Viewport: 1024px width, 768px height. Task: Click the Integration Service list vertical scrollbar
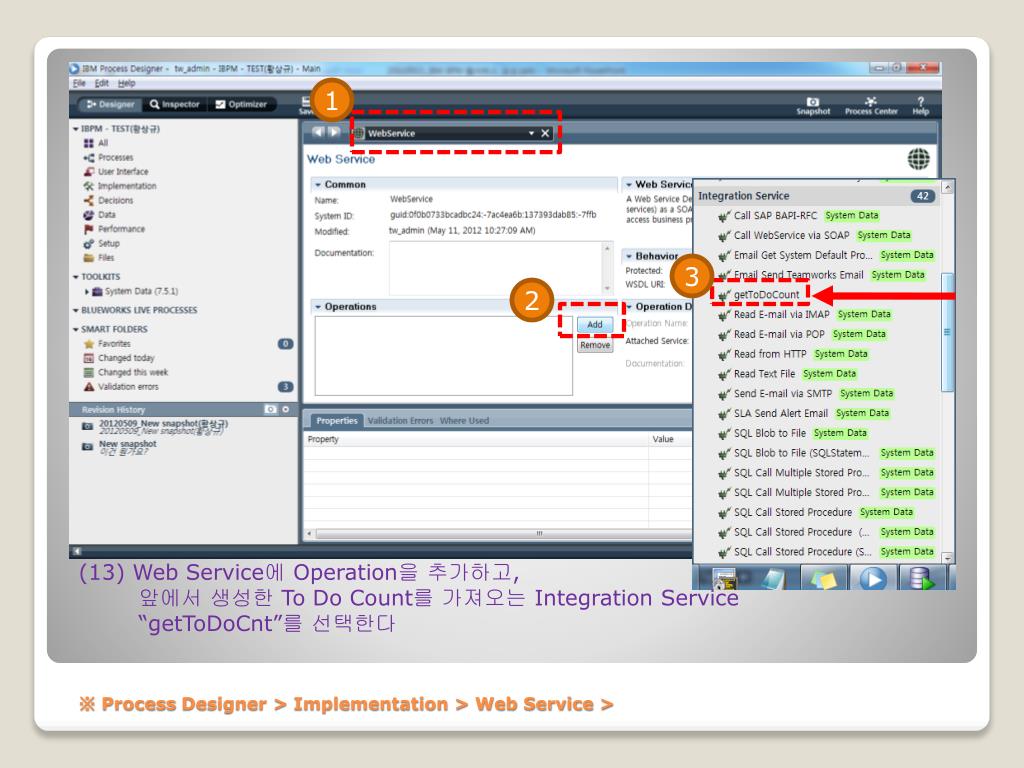pos(948,332)
